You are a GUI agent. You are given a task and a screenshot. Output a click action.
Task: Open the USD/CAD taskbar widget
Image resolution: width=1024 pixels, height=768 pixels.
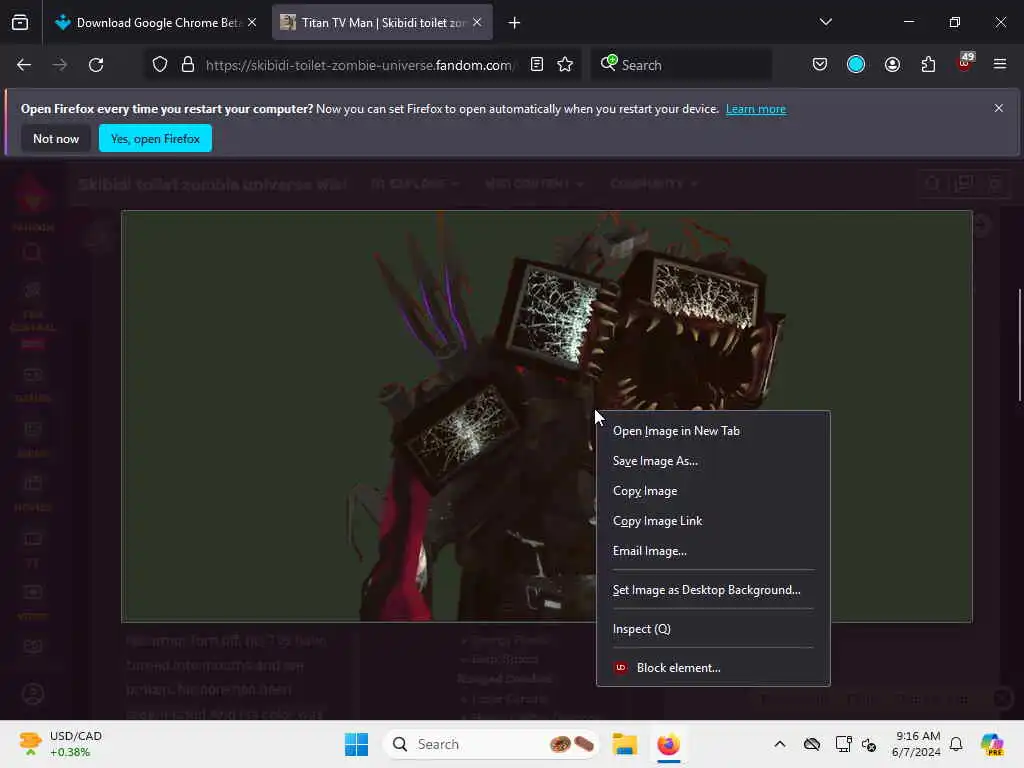pos(61,744)
